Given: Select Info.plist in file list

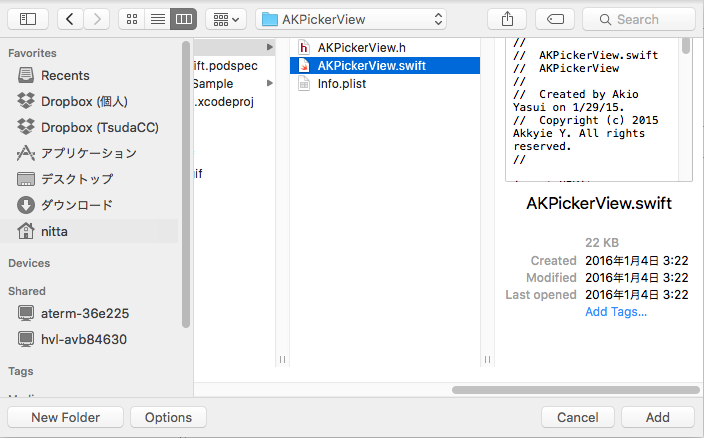Looking at the screenshot, I should [344, 84].
